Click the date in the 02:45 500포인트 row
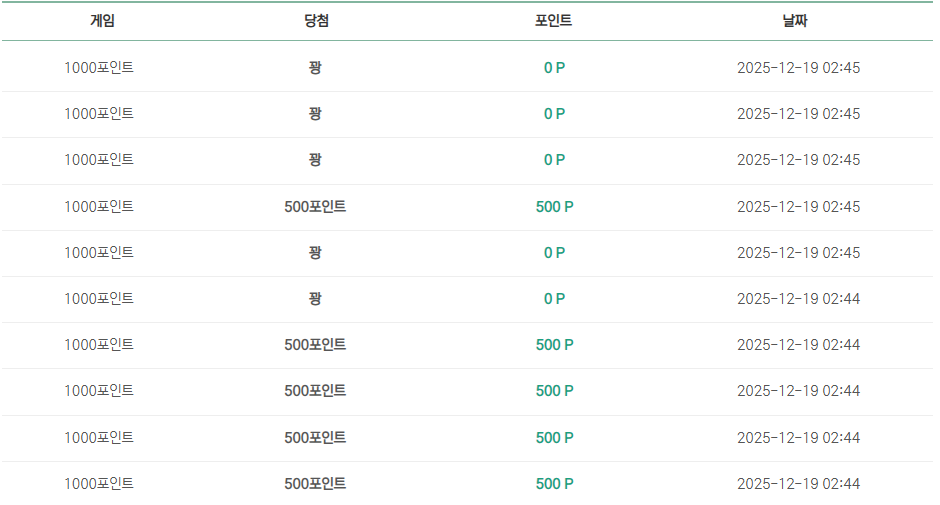 point(799,207)
